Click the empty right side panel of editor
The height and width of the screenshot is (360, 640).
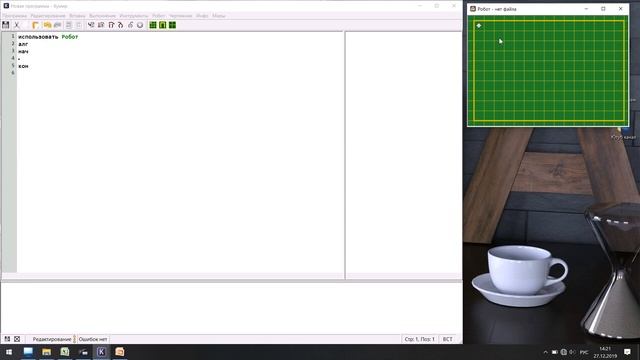(x=404, y=153)
